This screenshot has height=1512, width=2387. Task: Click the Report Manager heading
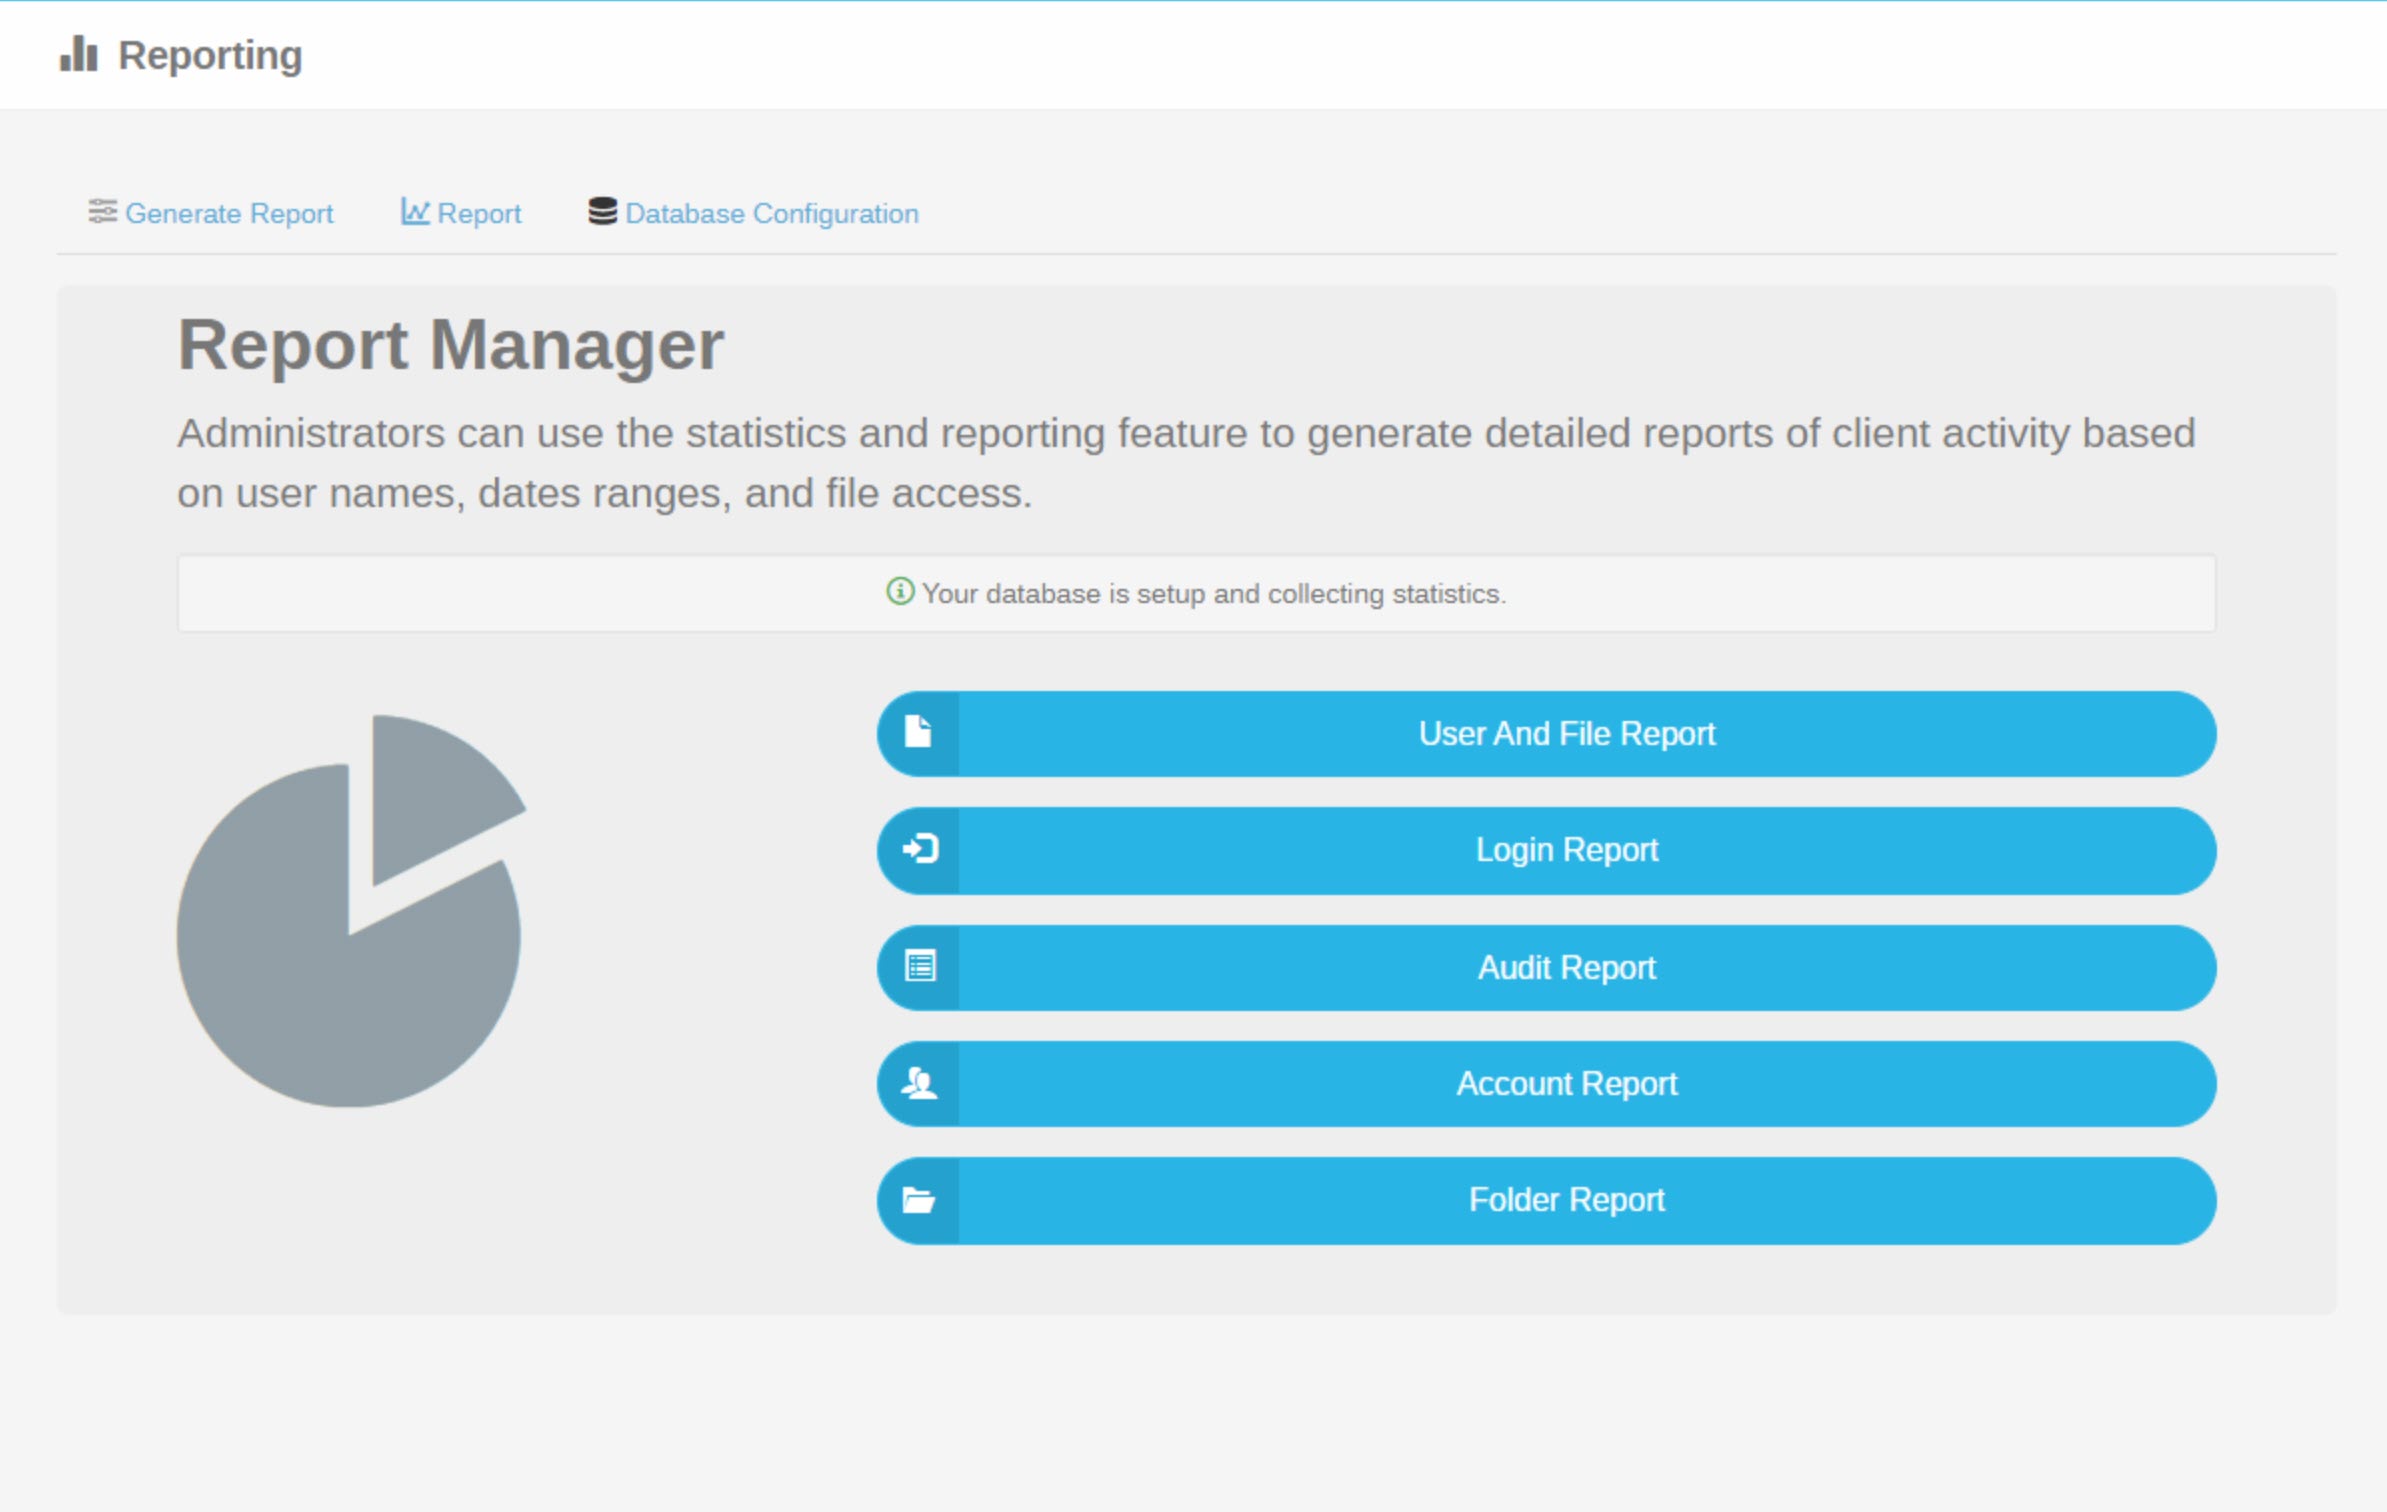click(450, 345)
